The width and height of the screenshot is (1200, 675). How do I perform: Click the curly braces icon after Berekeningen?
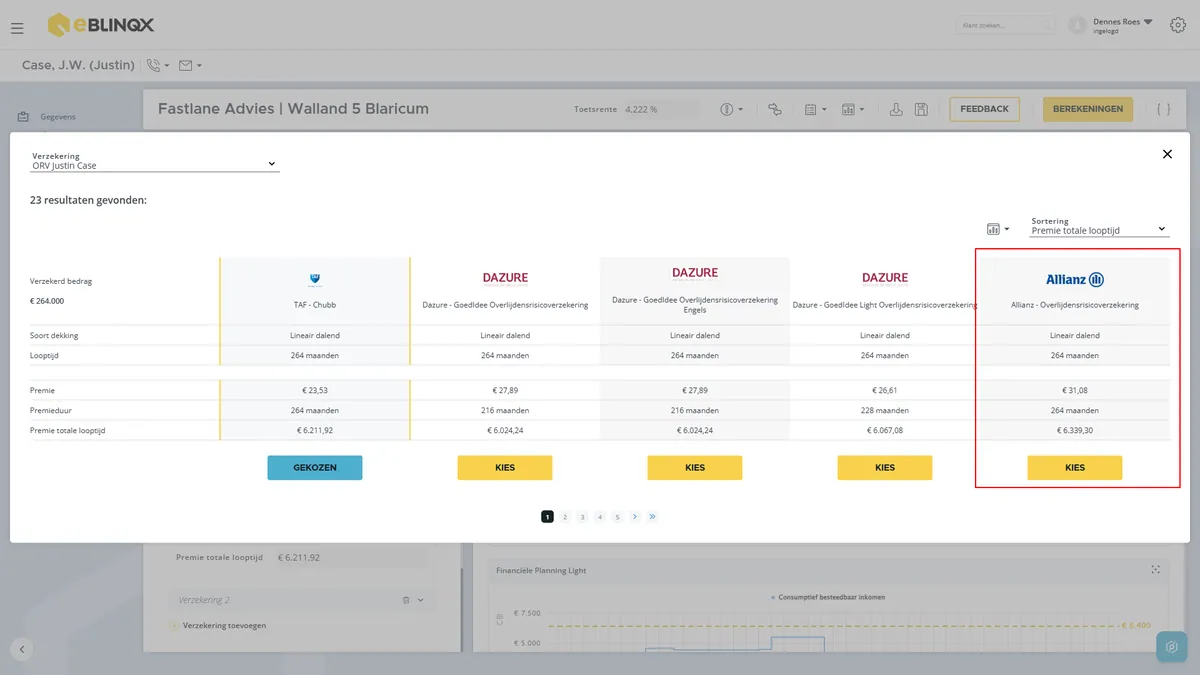(x=1163, y=109)
